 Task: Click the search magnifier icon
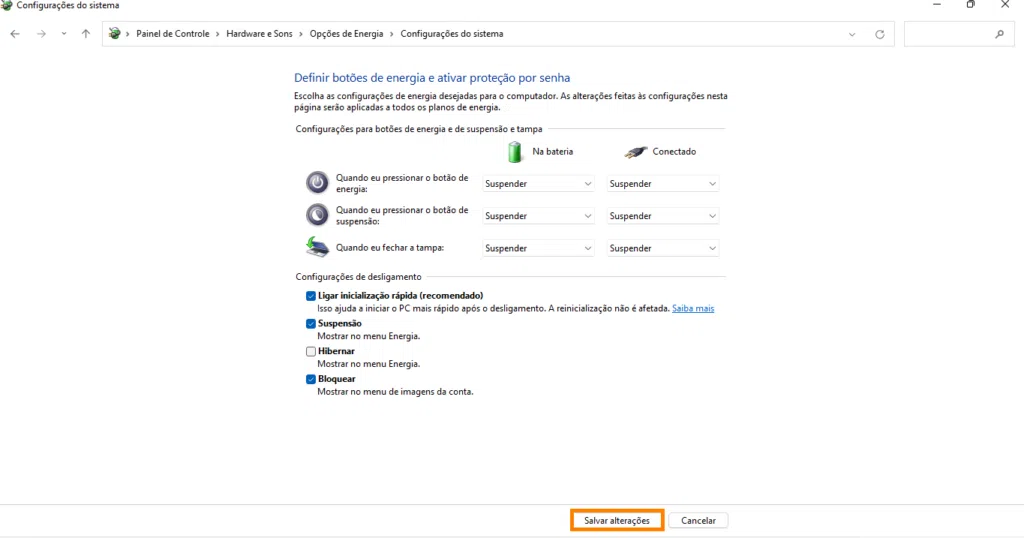pos(999,34)
